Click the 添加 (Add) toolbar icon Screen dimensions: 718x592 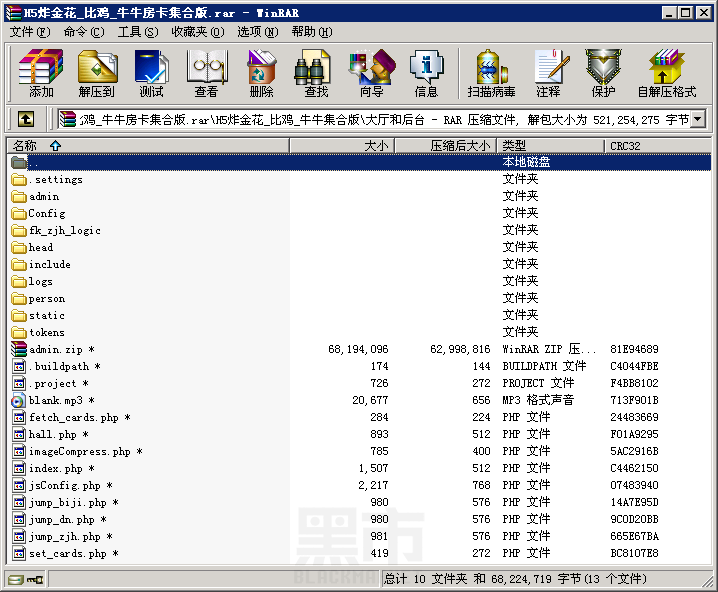point(41,73)
